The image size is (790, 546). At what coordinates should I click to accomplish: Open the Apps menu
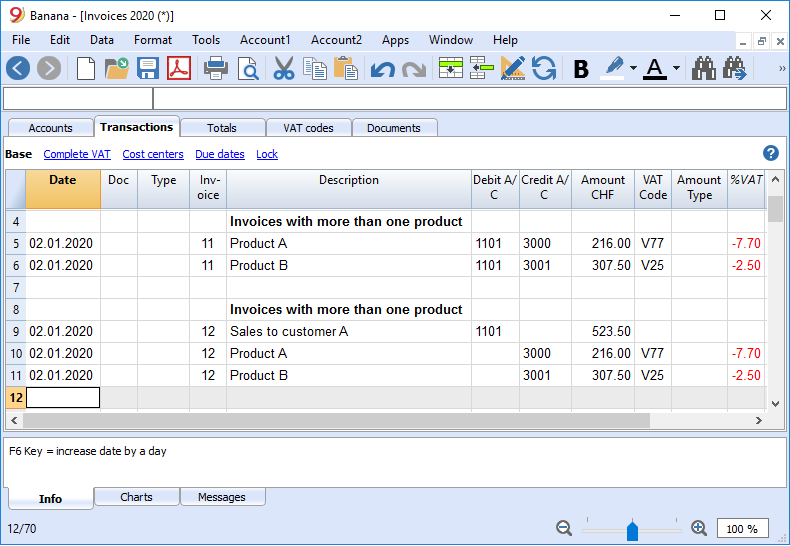[x=396, y=40]
